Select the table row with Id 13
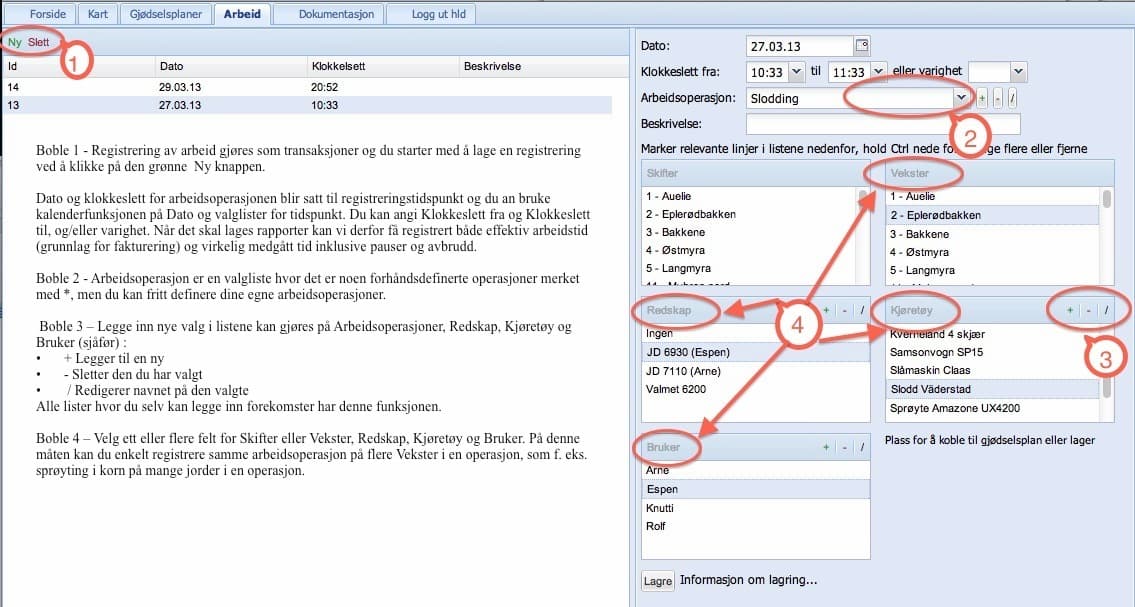Image resolution: width=1135 pixels, height=607 pixels. (307, 105)
